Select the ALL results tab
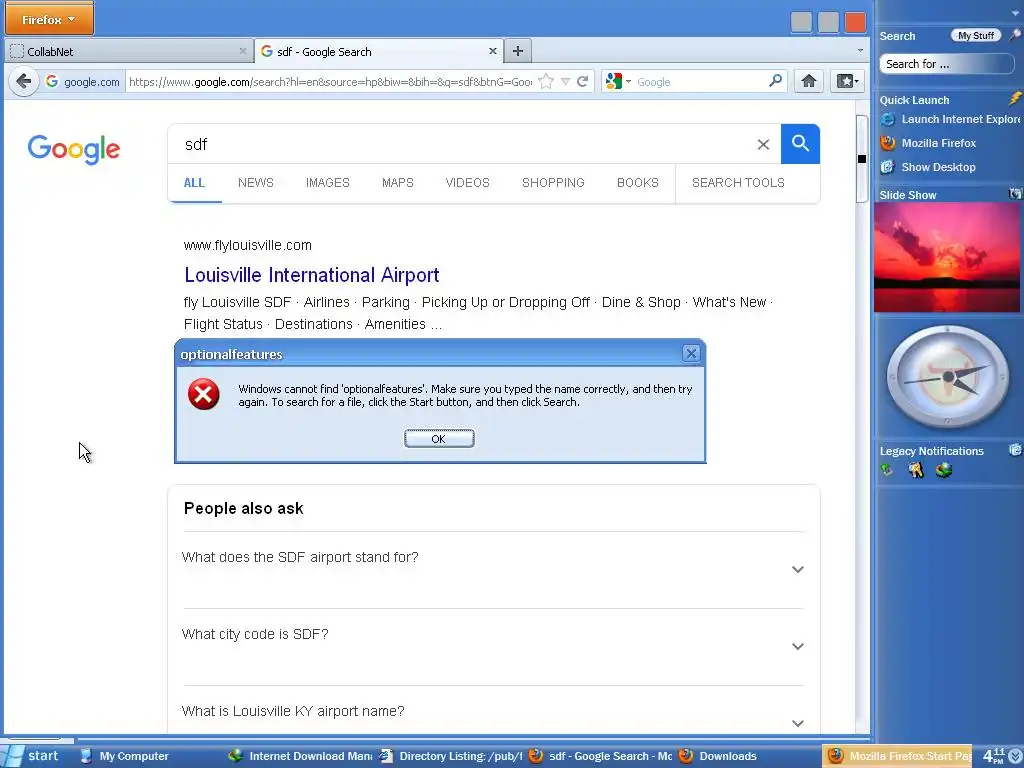1024x768 pixels. (194, 183)
